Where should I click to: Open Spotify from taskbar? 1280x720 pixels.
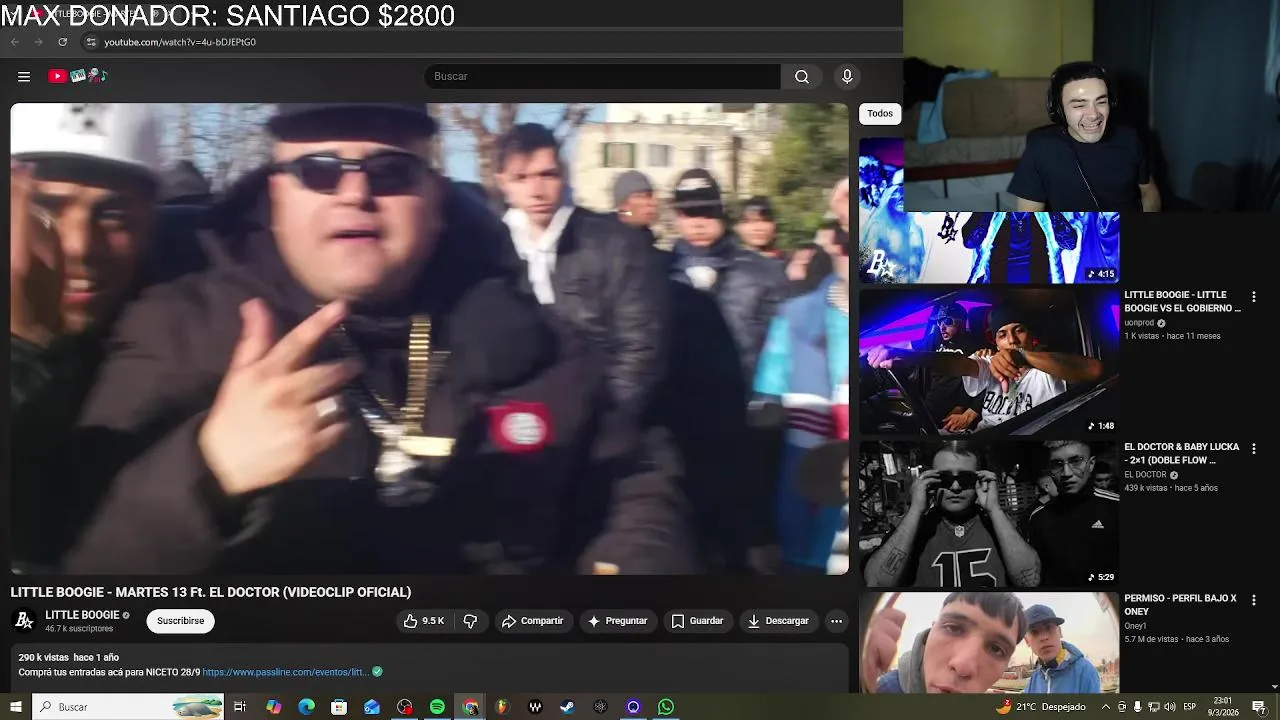(x=437, y=707)
